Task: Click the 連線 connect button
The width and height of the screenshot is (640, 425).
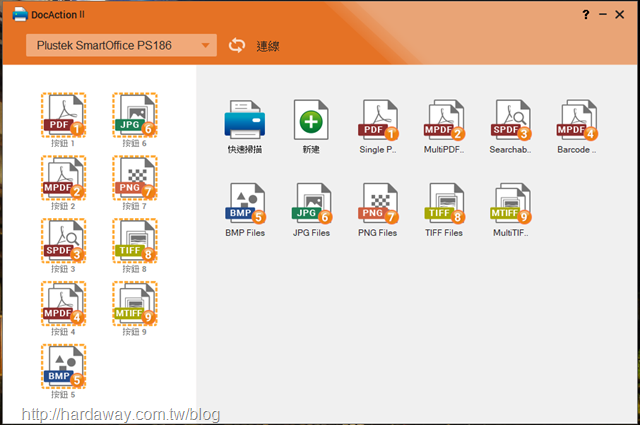Action: click(x=268, y=46)
